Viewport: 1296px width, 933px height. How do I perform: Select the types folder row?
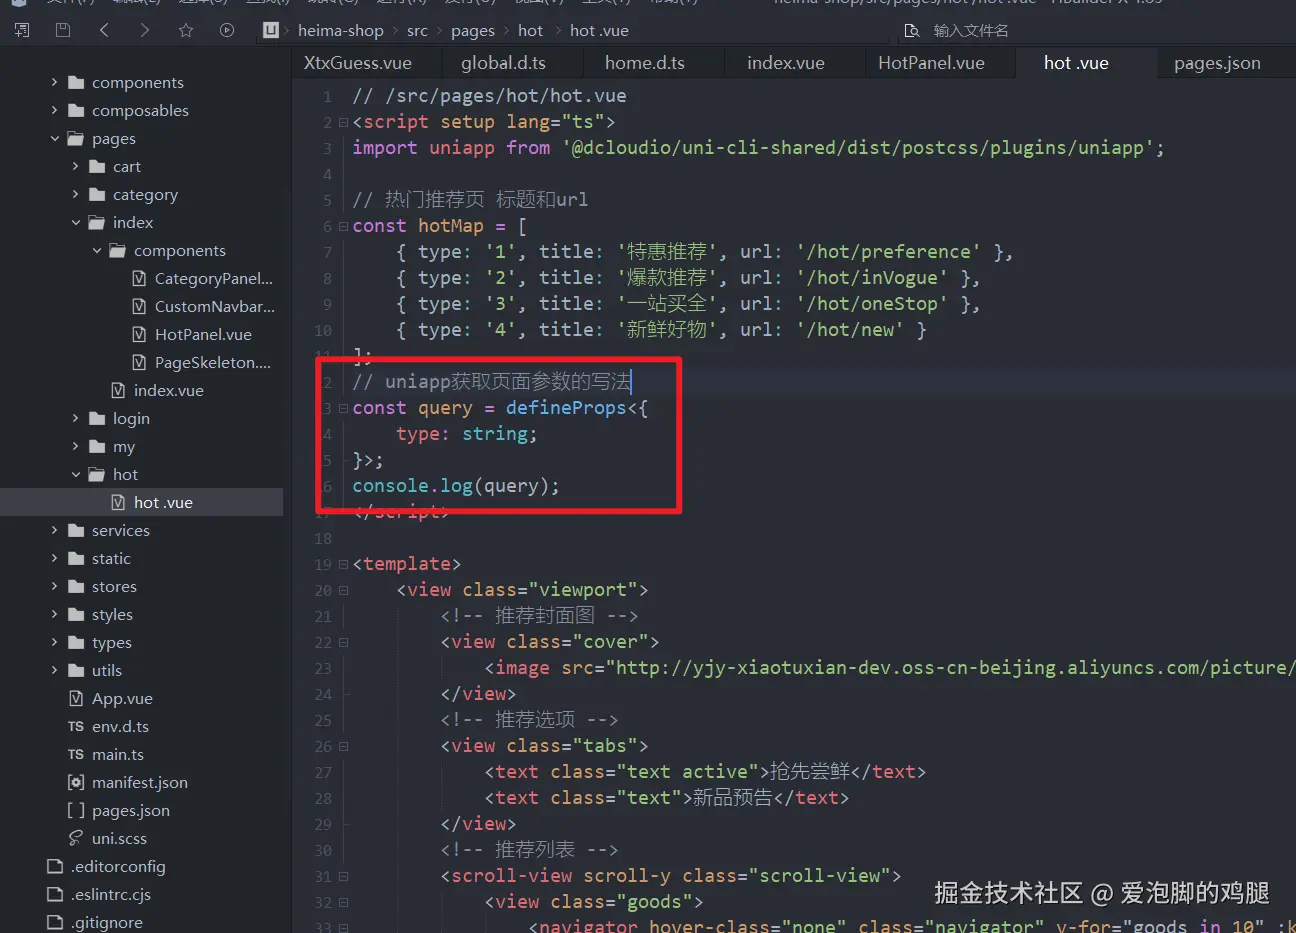pos(142,642)
